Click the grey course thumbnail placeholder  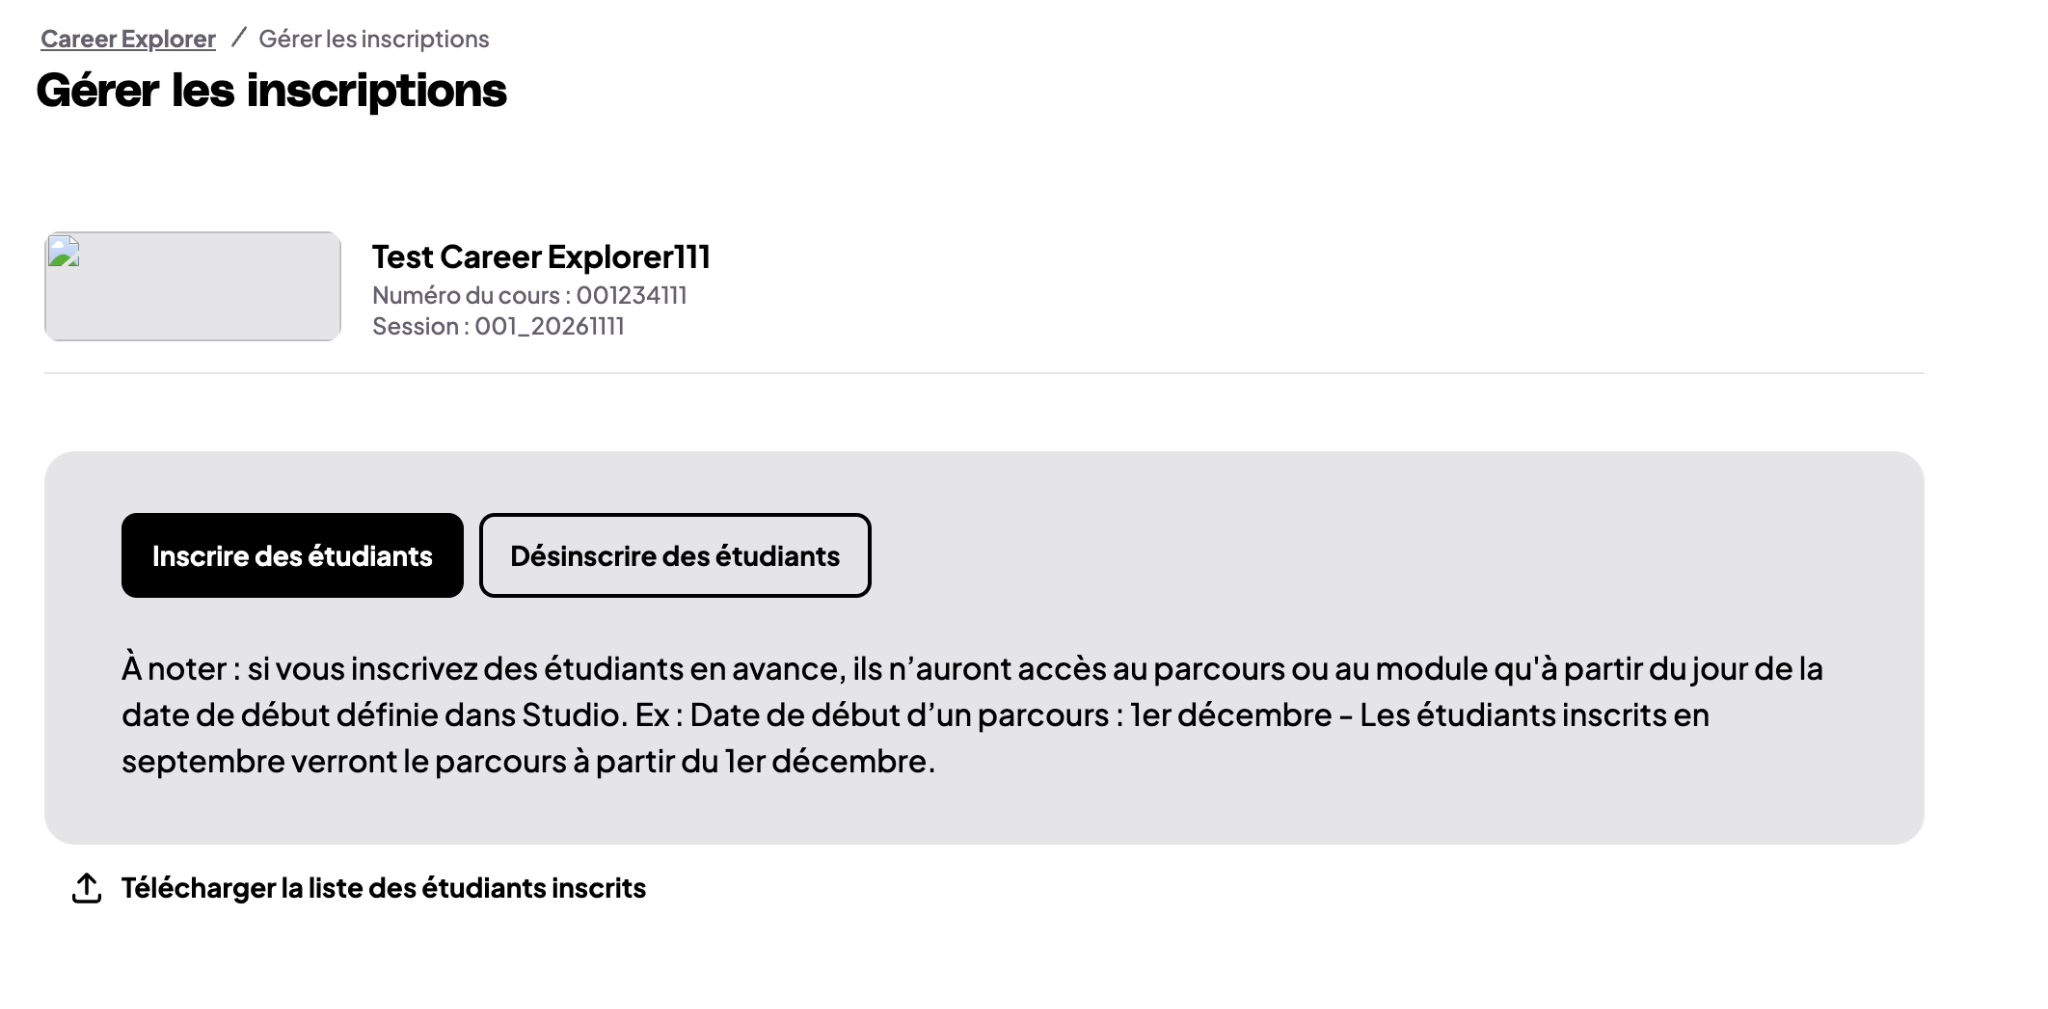193,287
